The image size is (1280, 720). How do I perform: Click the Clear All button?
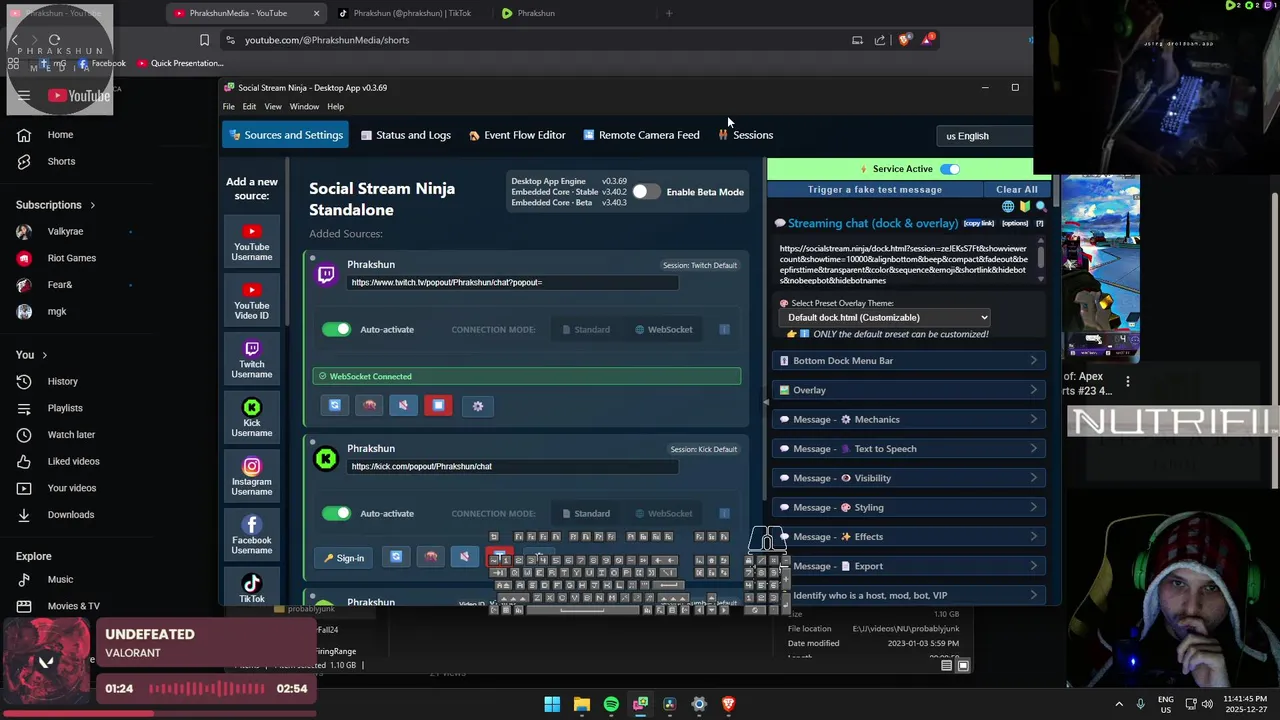1017,189
